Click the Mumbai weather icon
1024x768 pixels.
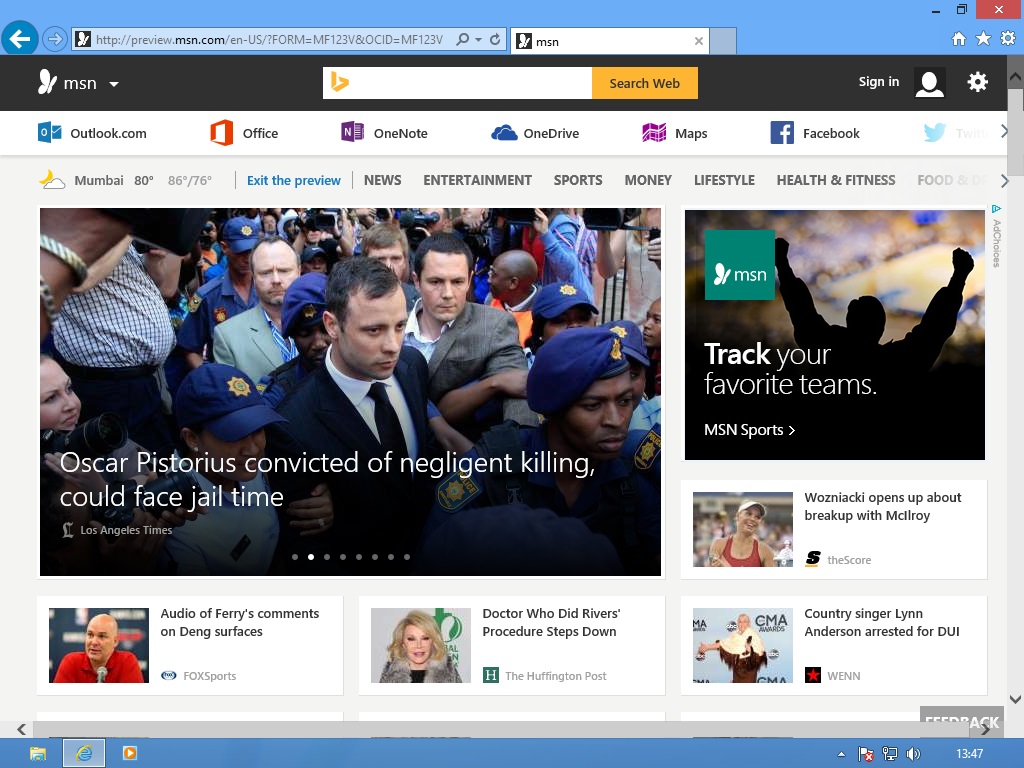tap(52, 180)
